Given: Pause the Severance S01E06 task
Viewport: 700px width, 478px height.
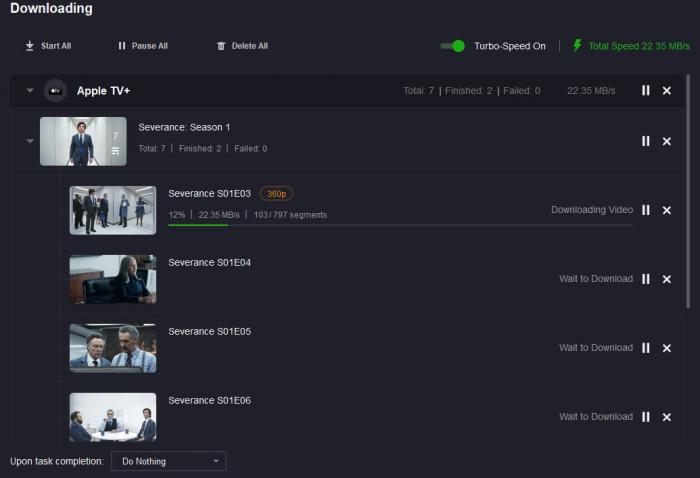Looking at the screenshot, I should [x=646, y=417].
